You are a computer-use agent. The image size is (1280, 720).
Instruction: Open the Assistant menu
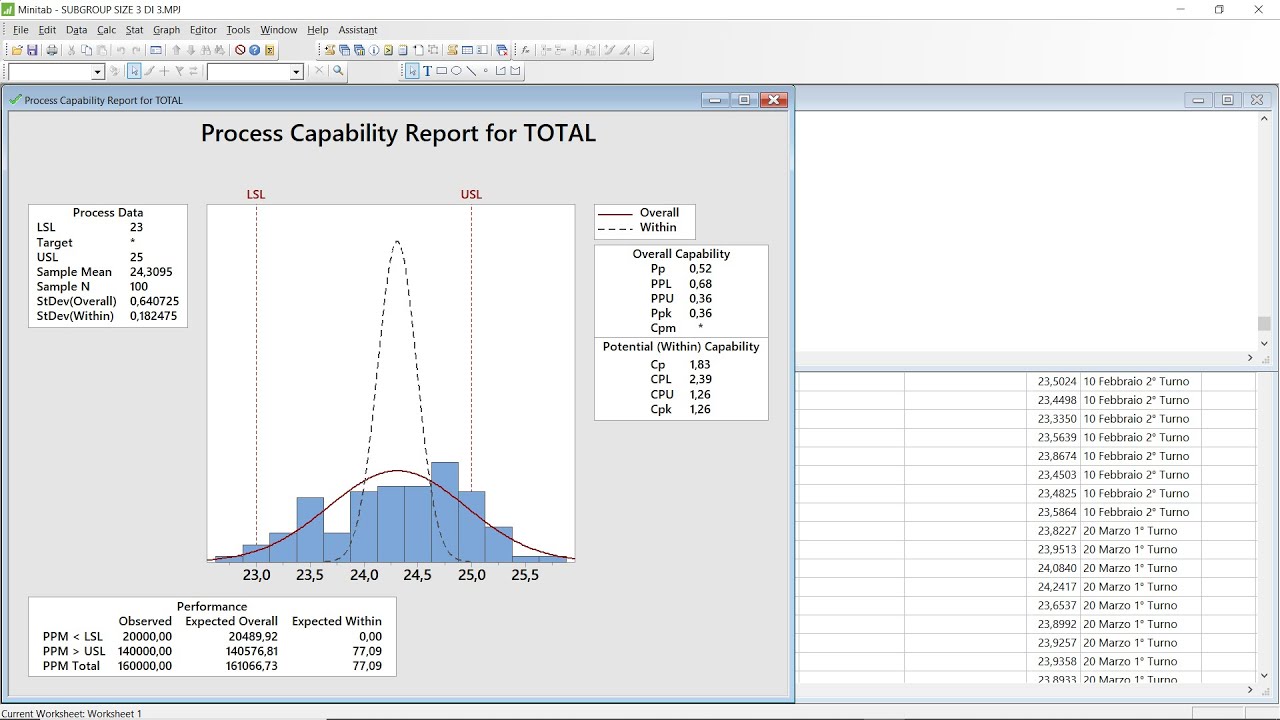358,30
